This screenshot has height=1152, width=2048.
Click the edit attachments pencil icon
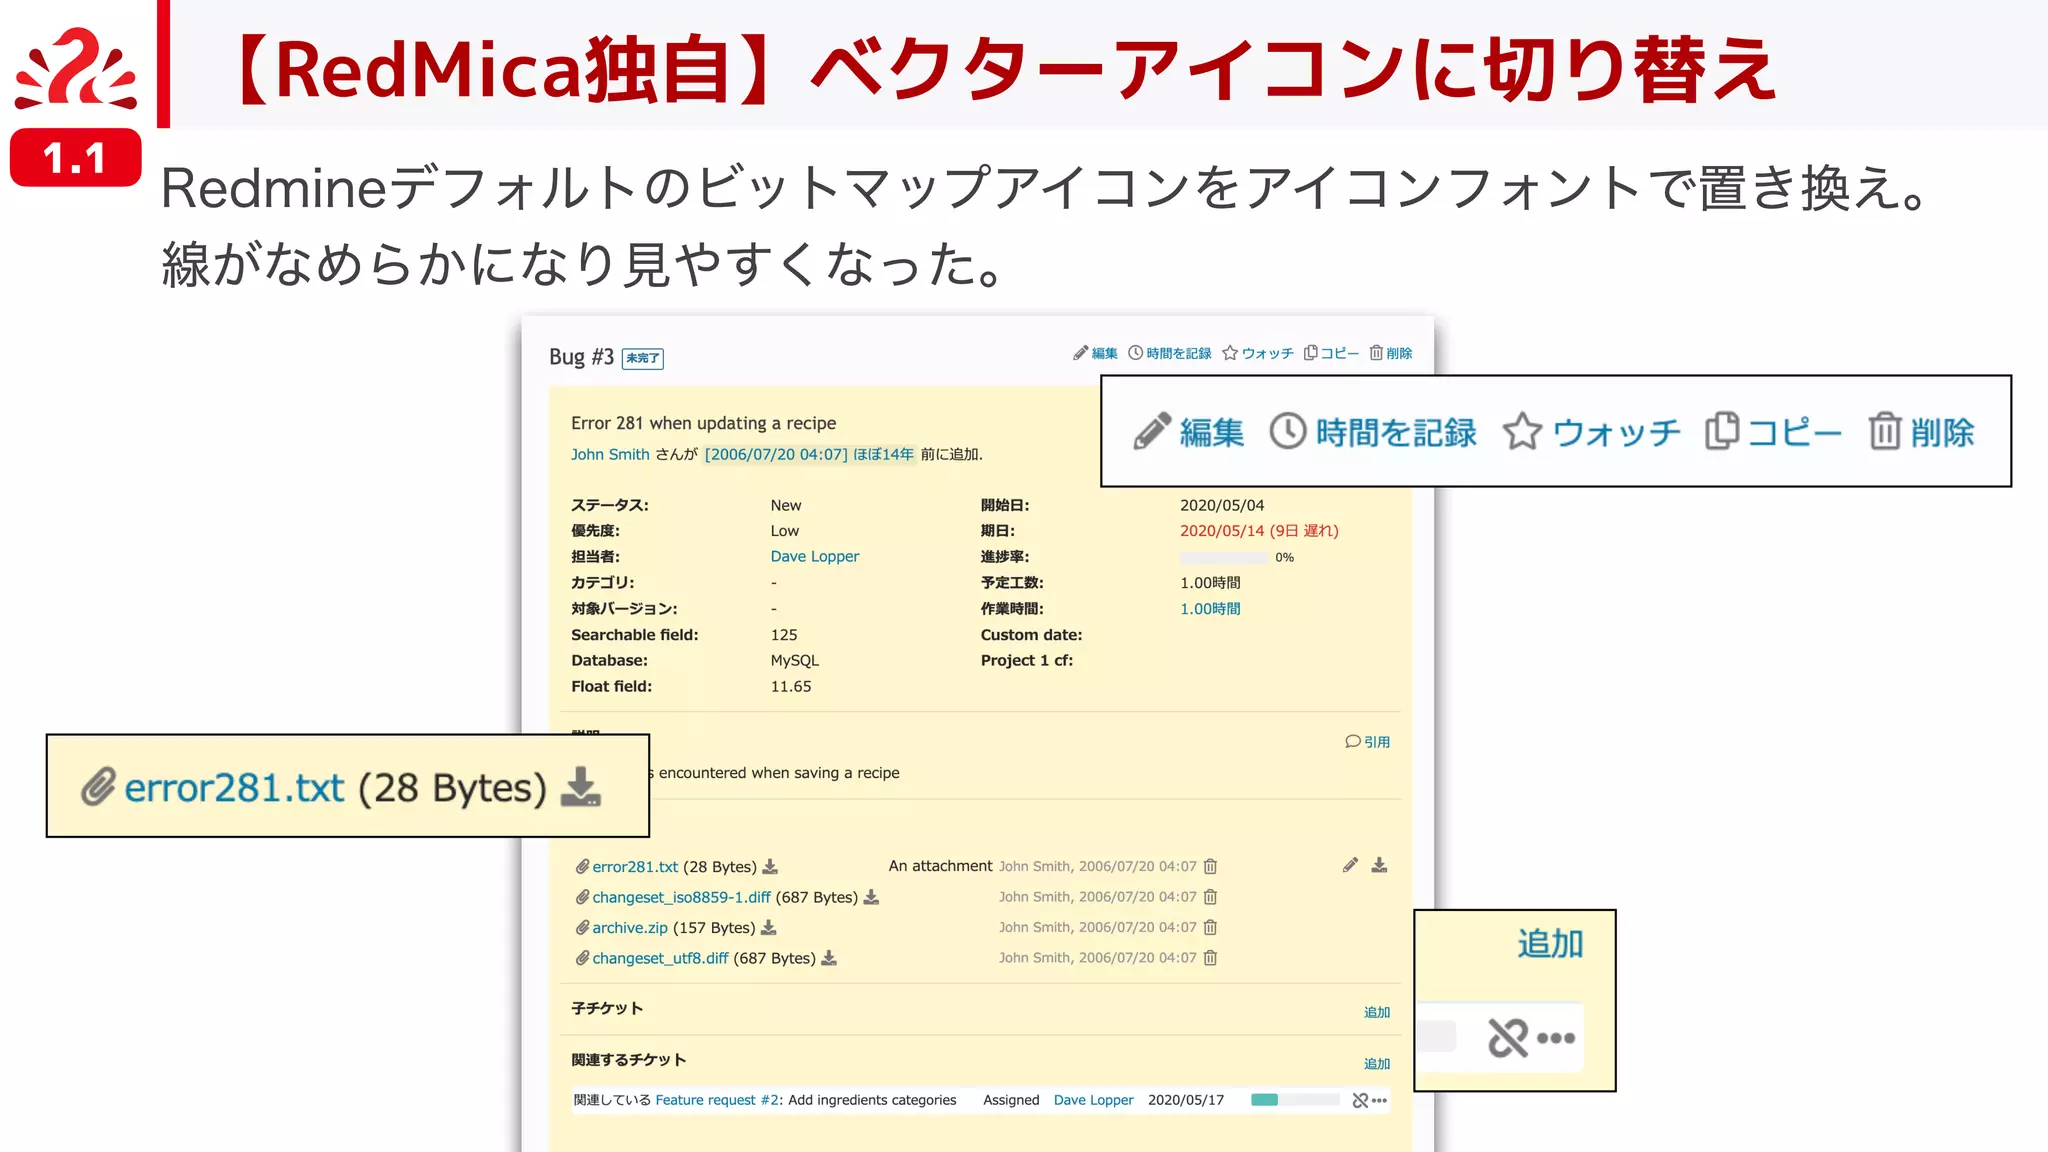[x=1350, y=865]
